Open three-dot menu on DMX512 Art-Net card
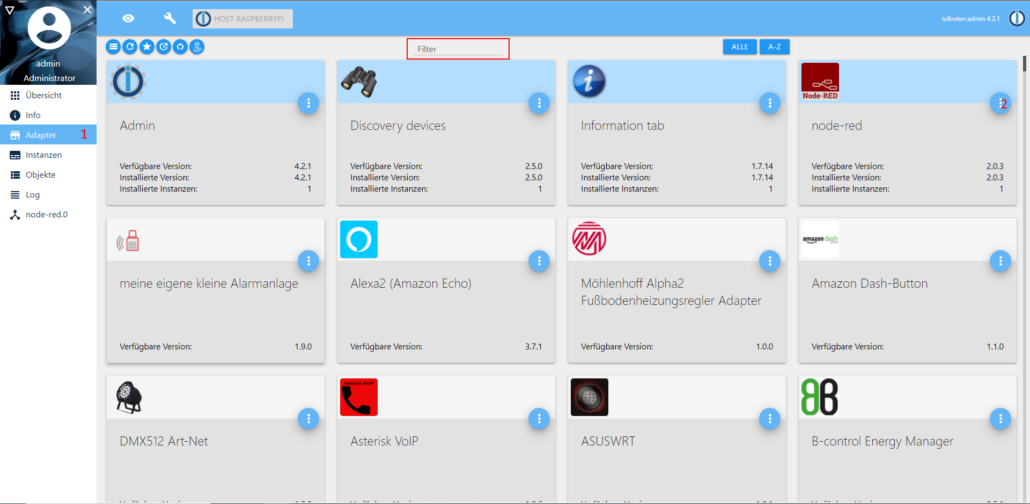 (x=309, y=419)
